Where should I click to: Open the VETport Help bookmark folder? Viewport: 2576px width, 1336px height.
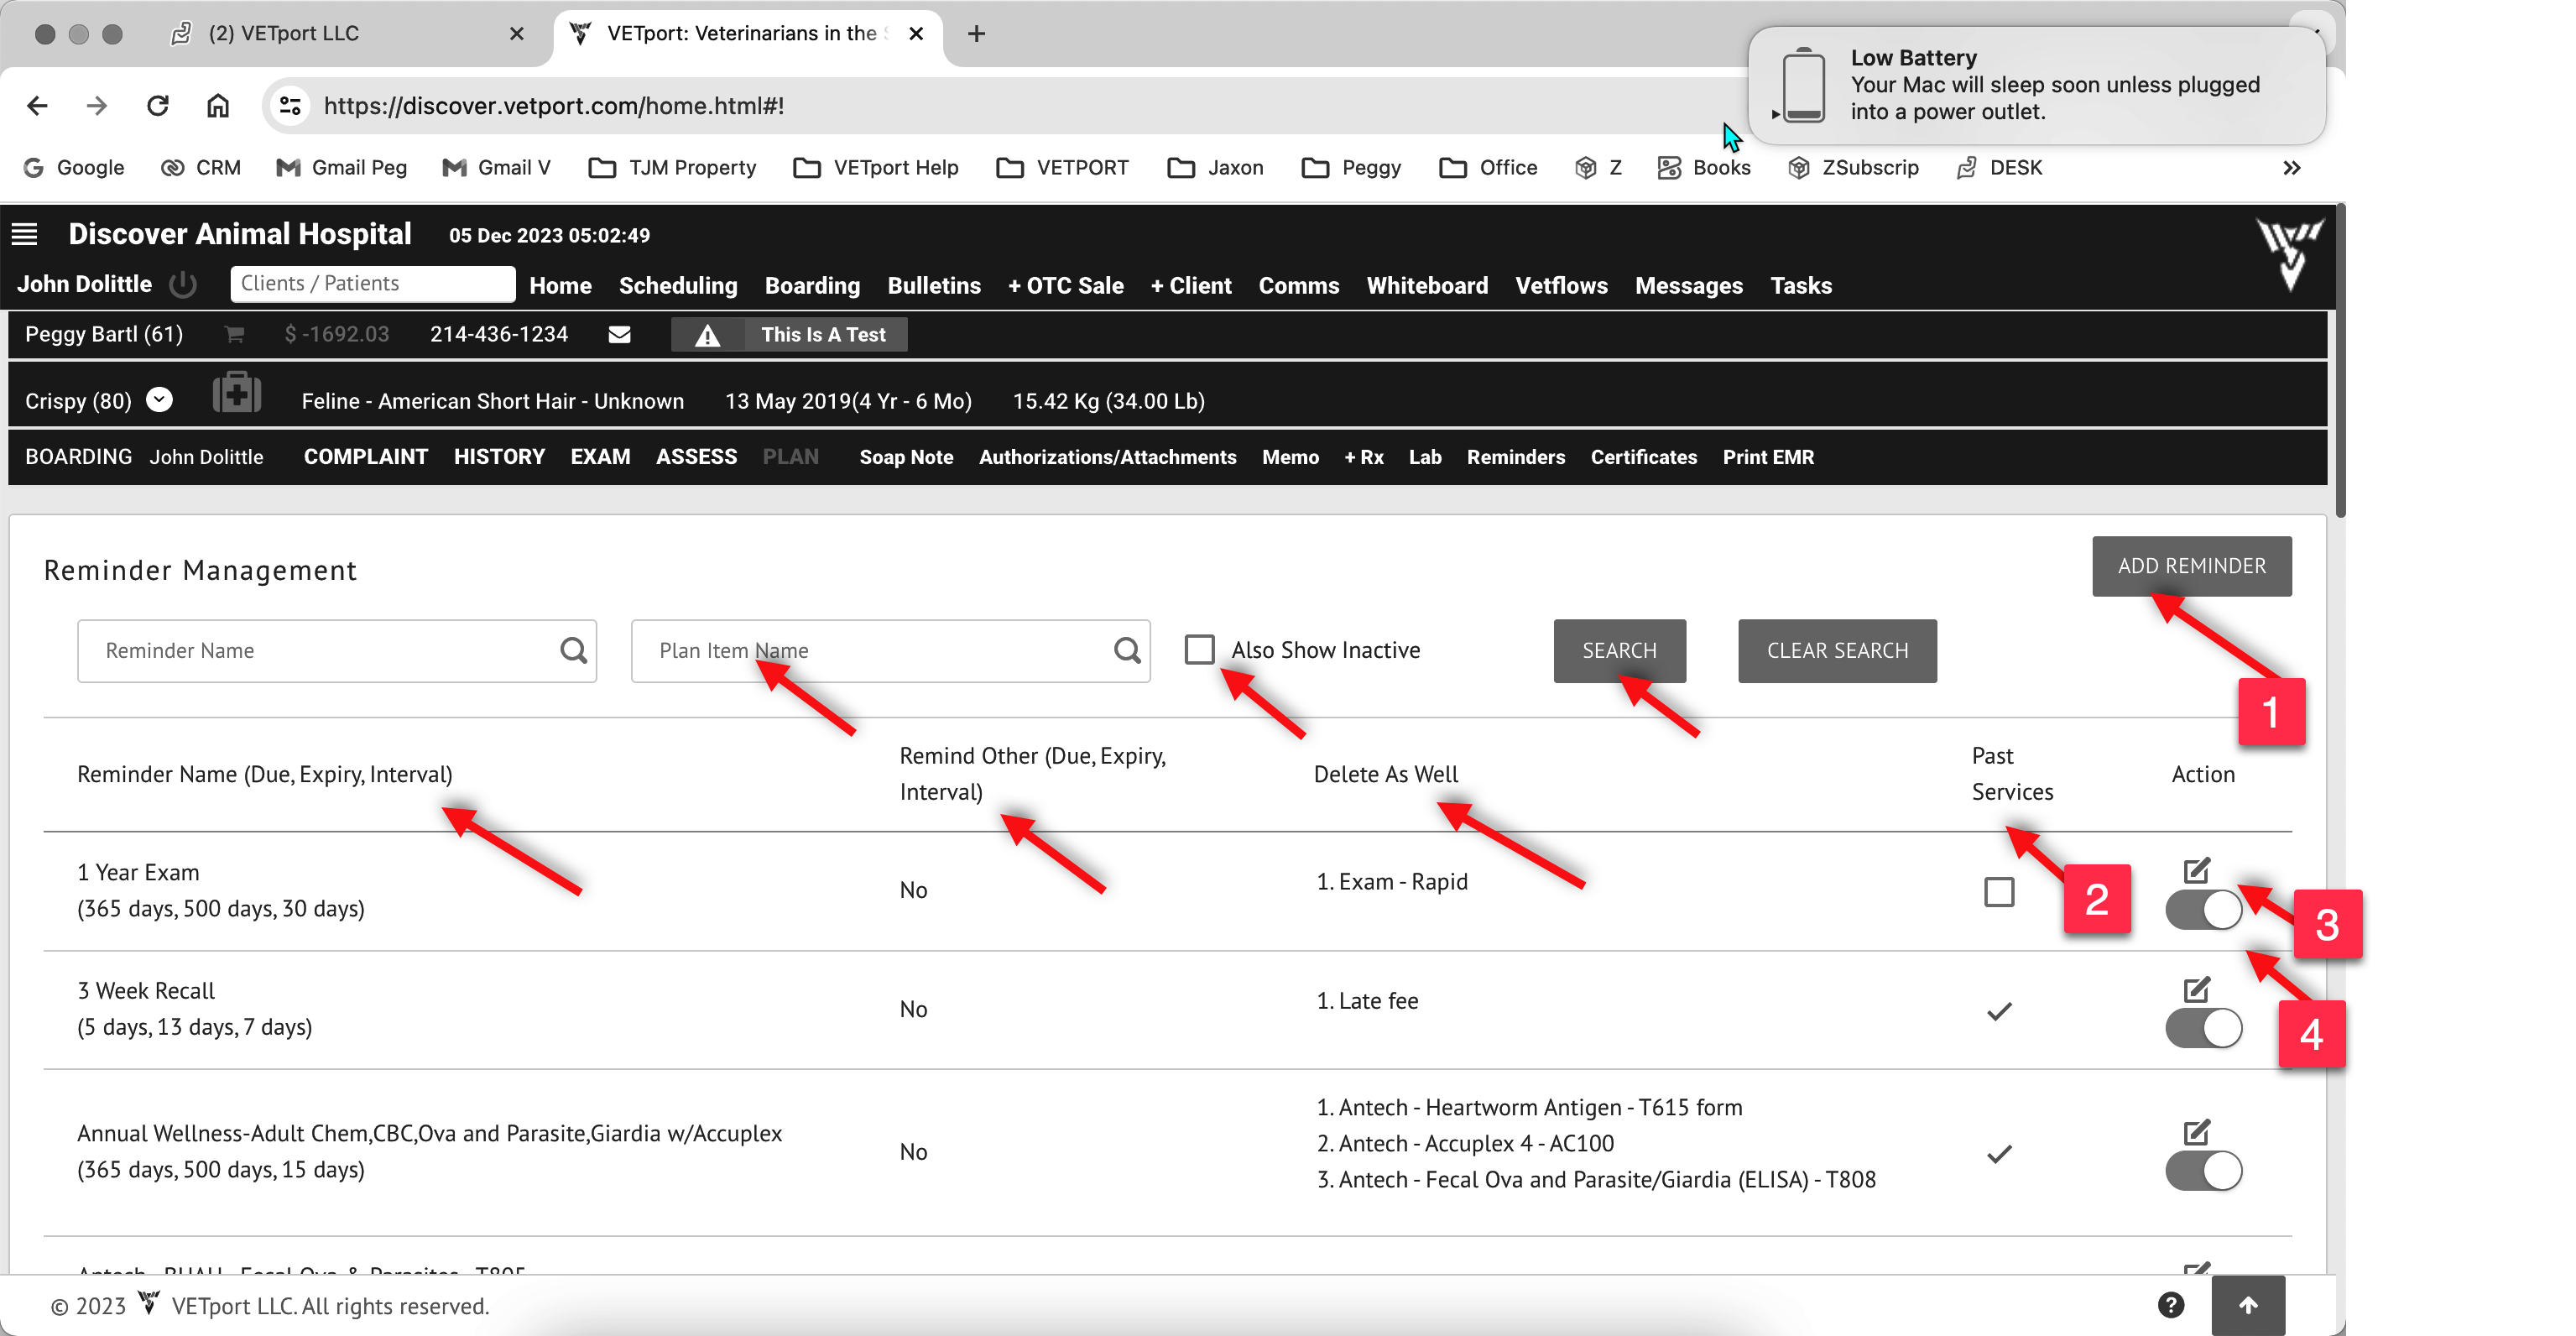click(875, 167)
